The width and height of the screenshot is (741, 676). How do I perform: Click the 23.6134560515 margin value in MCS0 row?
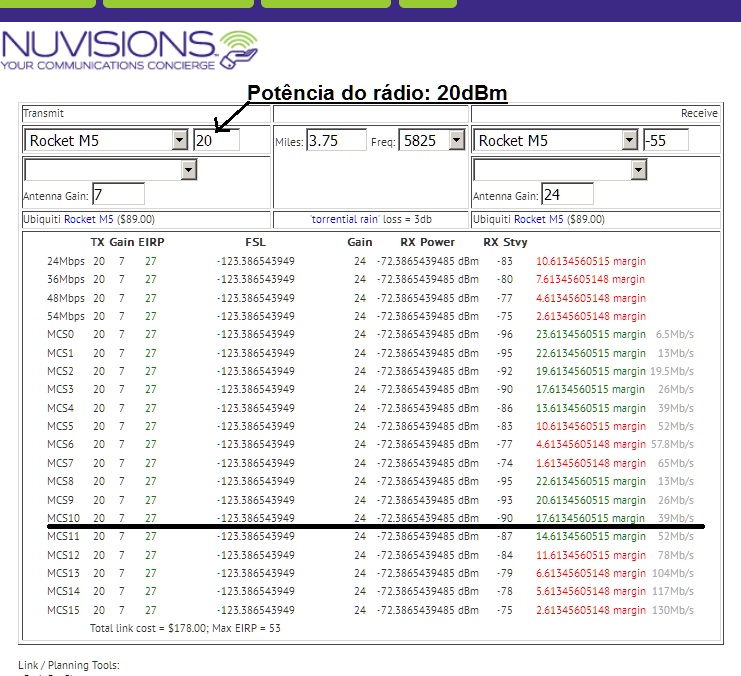[x=591, y=334]
